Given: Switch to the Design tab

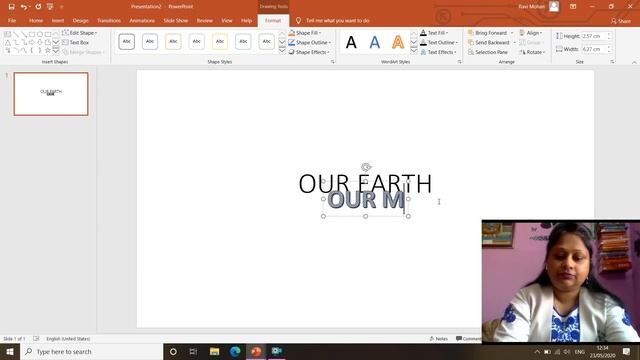Looking at the screenshot, I should click(x=80, y=20).
